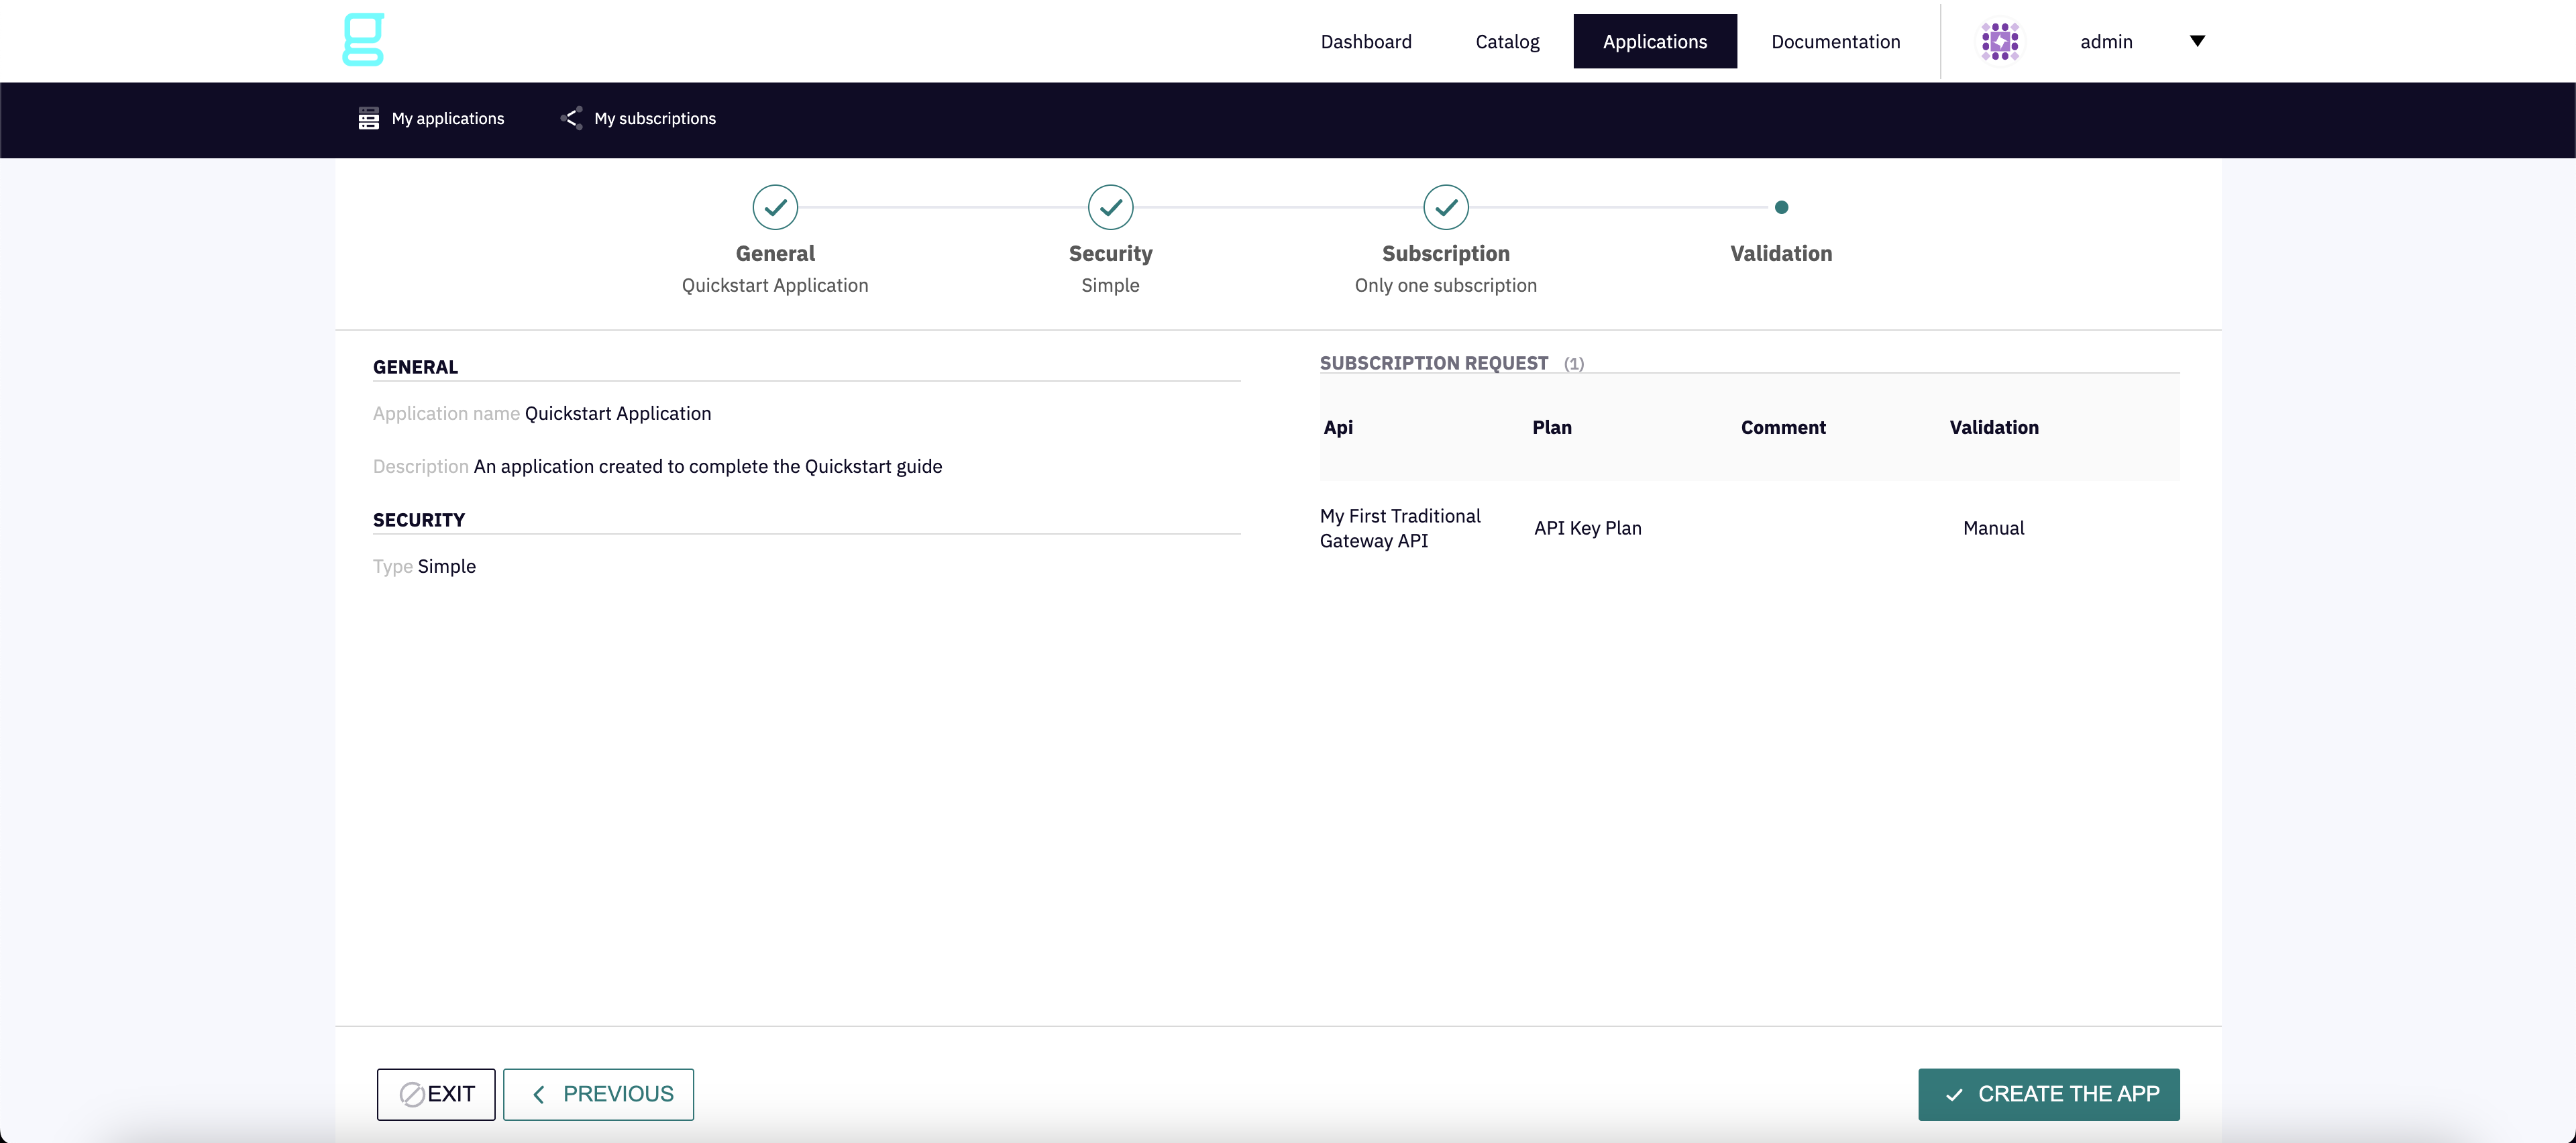The image size is (2576, 1143).
Task: Click the My subscriptions share icon
Action: coord(571,118)
